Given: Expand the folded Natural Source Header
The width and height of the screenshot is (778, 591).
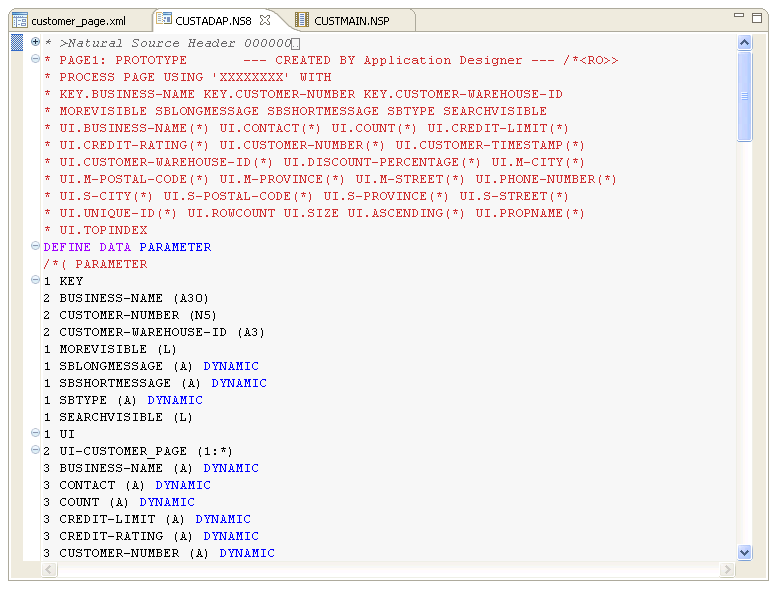Looking at the screenshot, I should coord(36,42).
